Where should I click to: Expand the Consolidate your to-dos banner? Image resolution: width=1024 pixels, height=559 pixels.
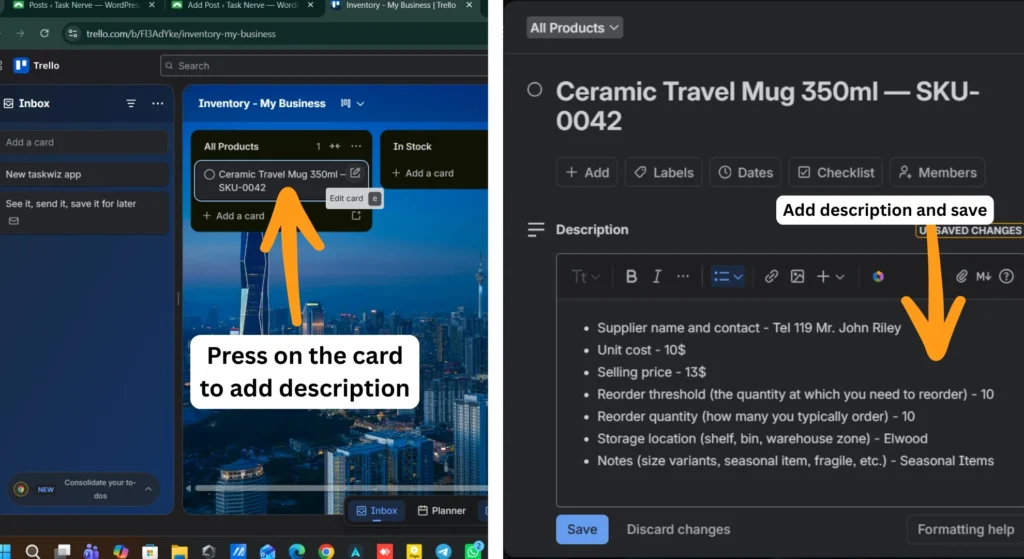point(148,489)
